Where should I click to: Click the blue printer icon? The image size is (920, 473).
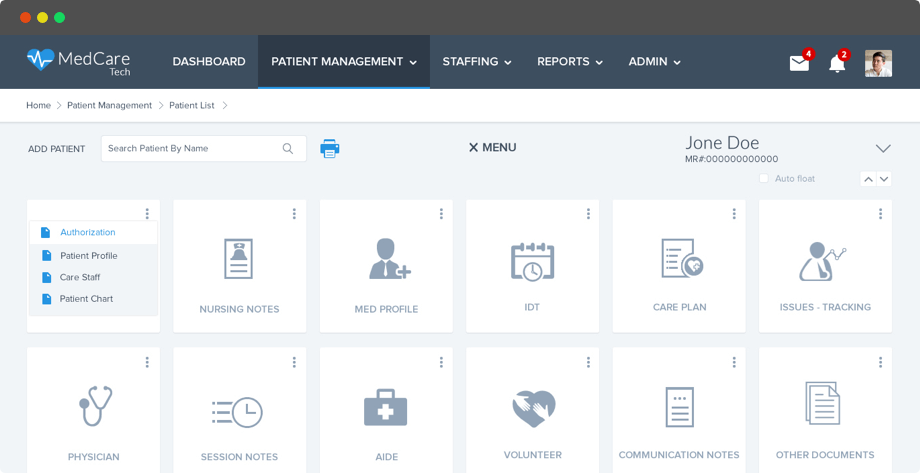[330, 148]
